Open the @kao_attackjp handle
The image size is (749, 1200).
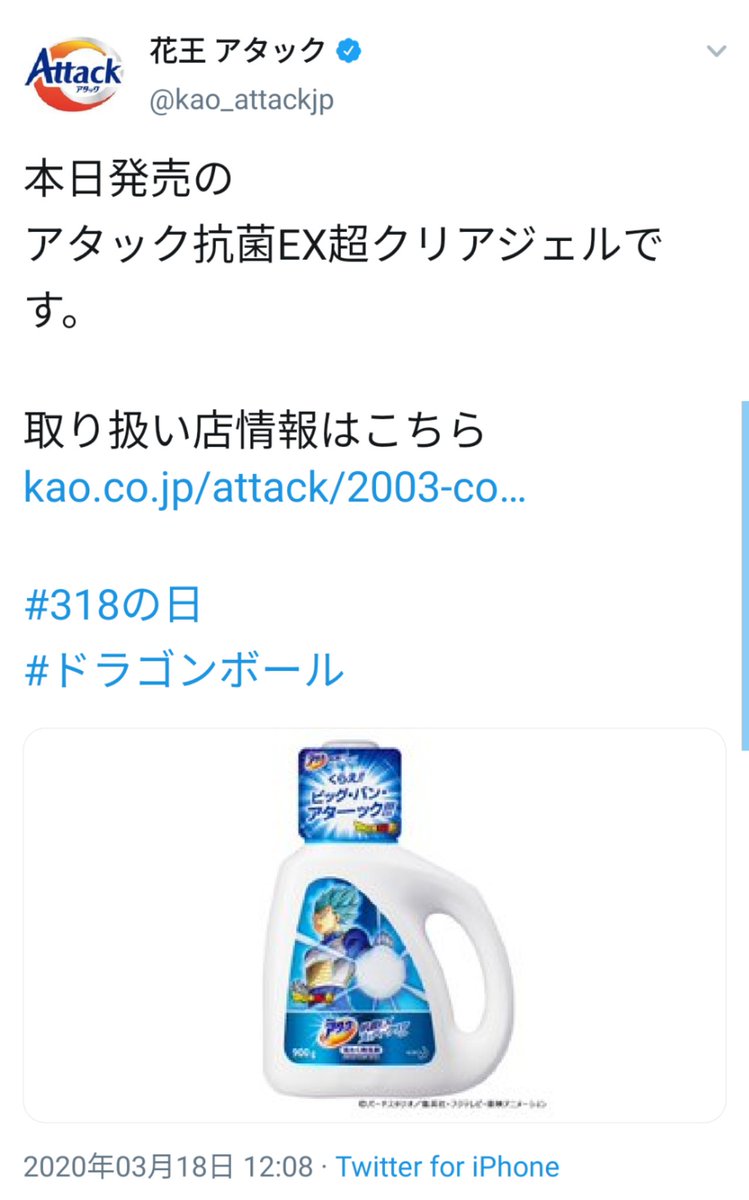pos(241,101)
